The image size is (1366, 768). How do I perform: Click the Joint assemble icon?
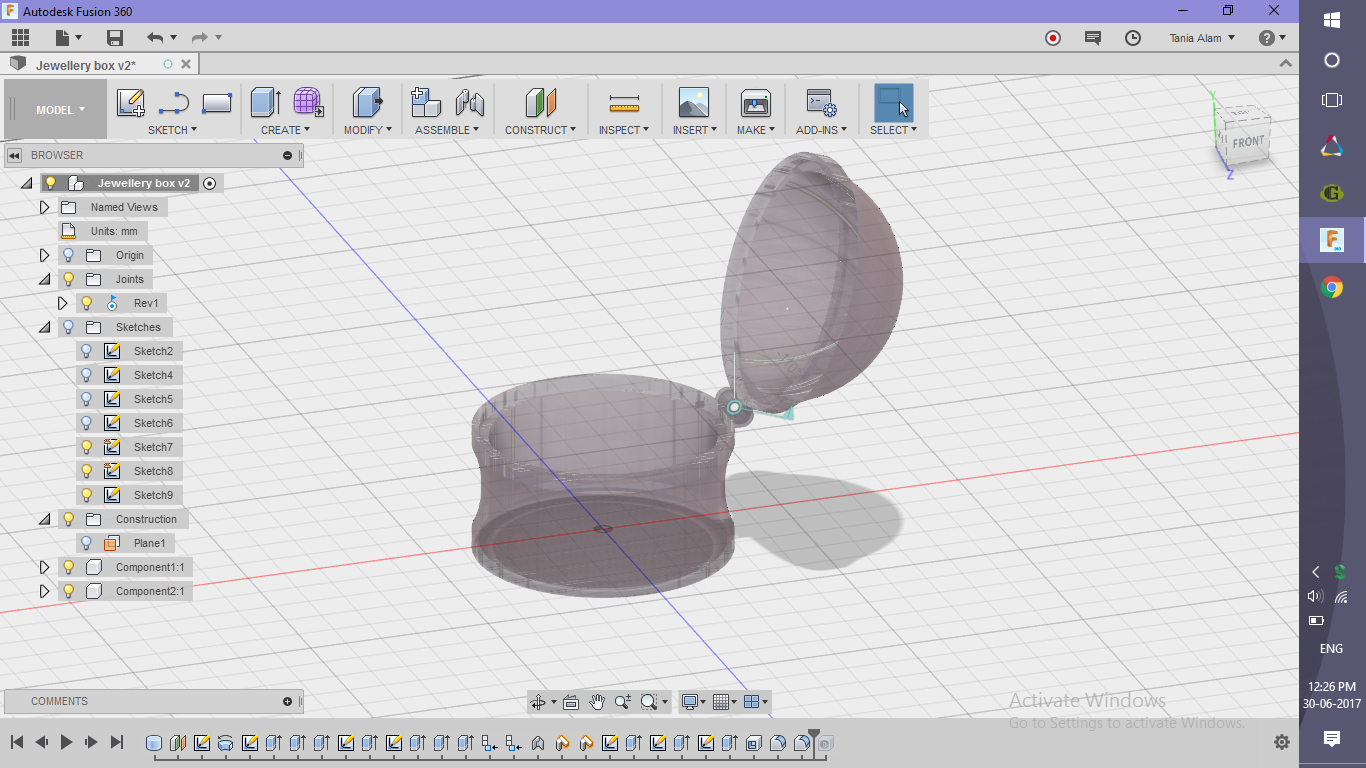pos(469,103)
